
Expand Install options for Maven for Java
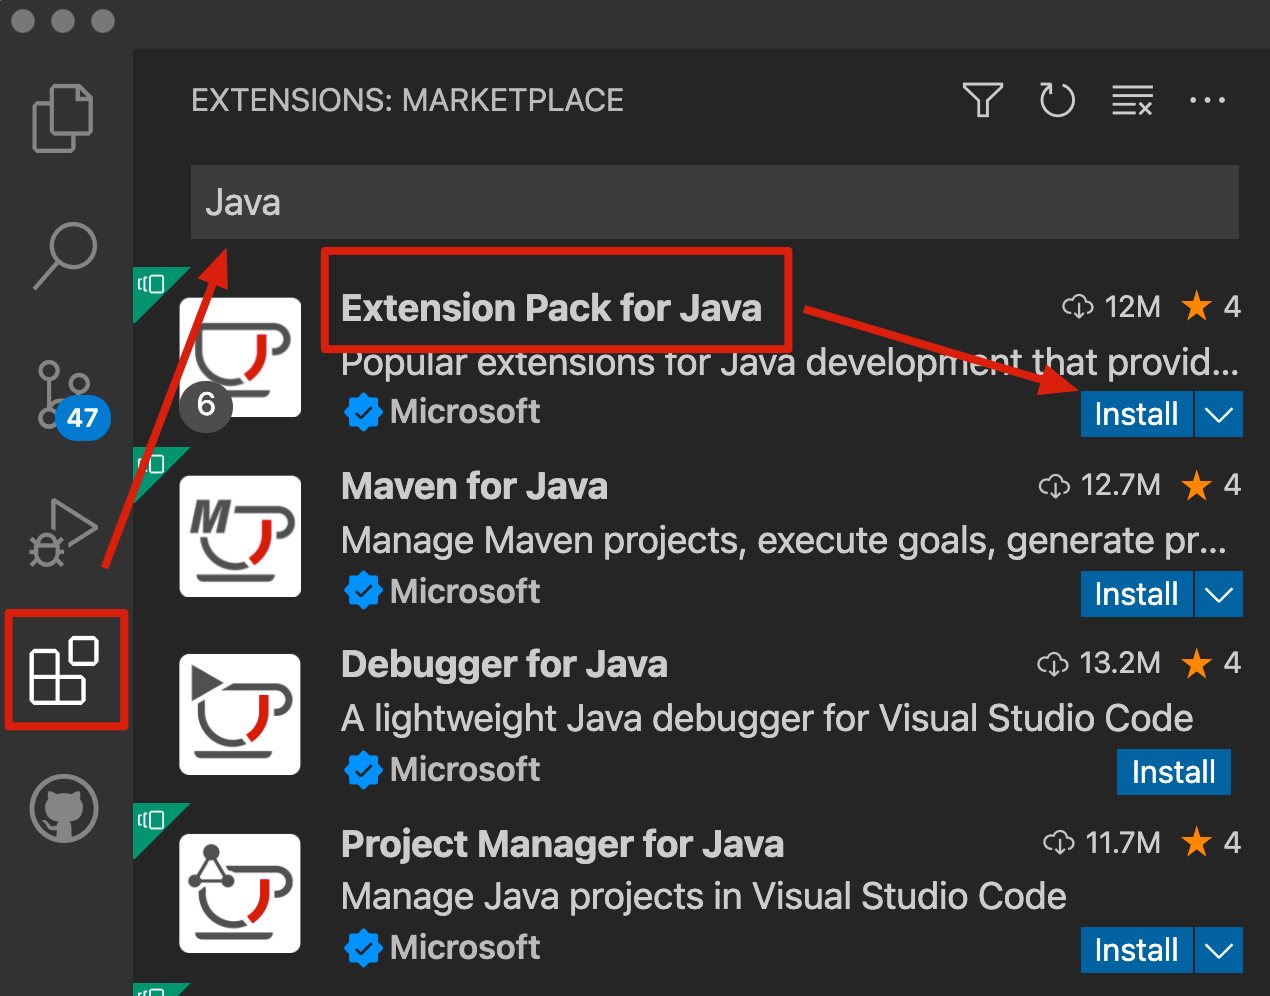point(1218,594)
